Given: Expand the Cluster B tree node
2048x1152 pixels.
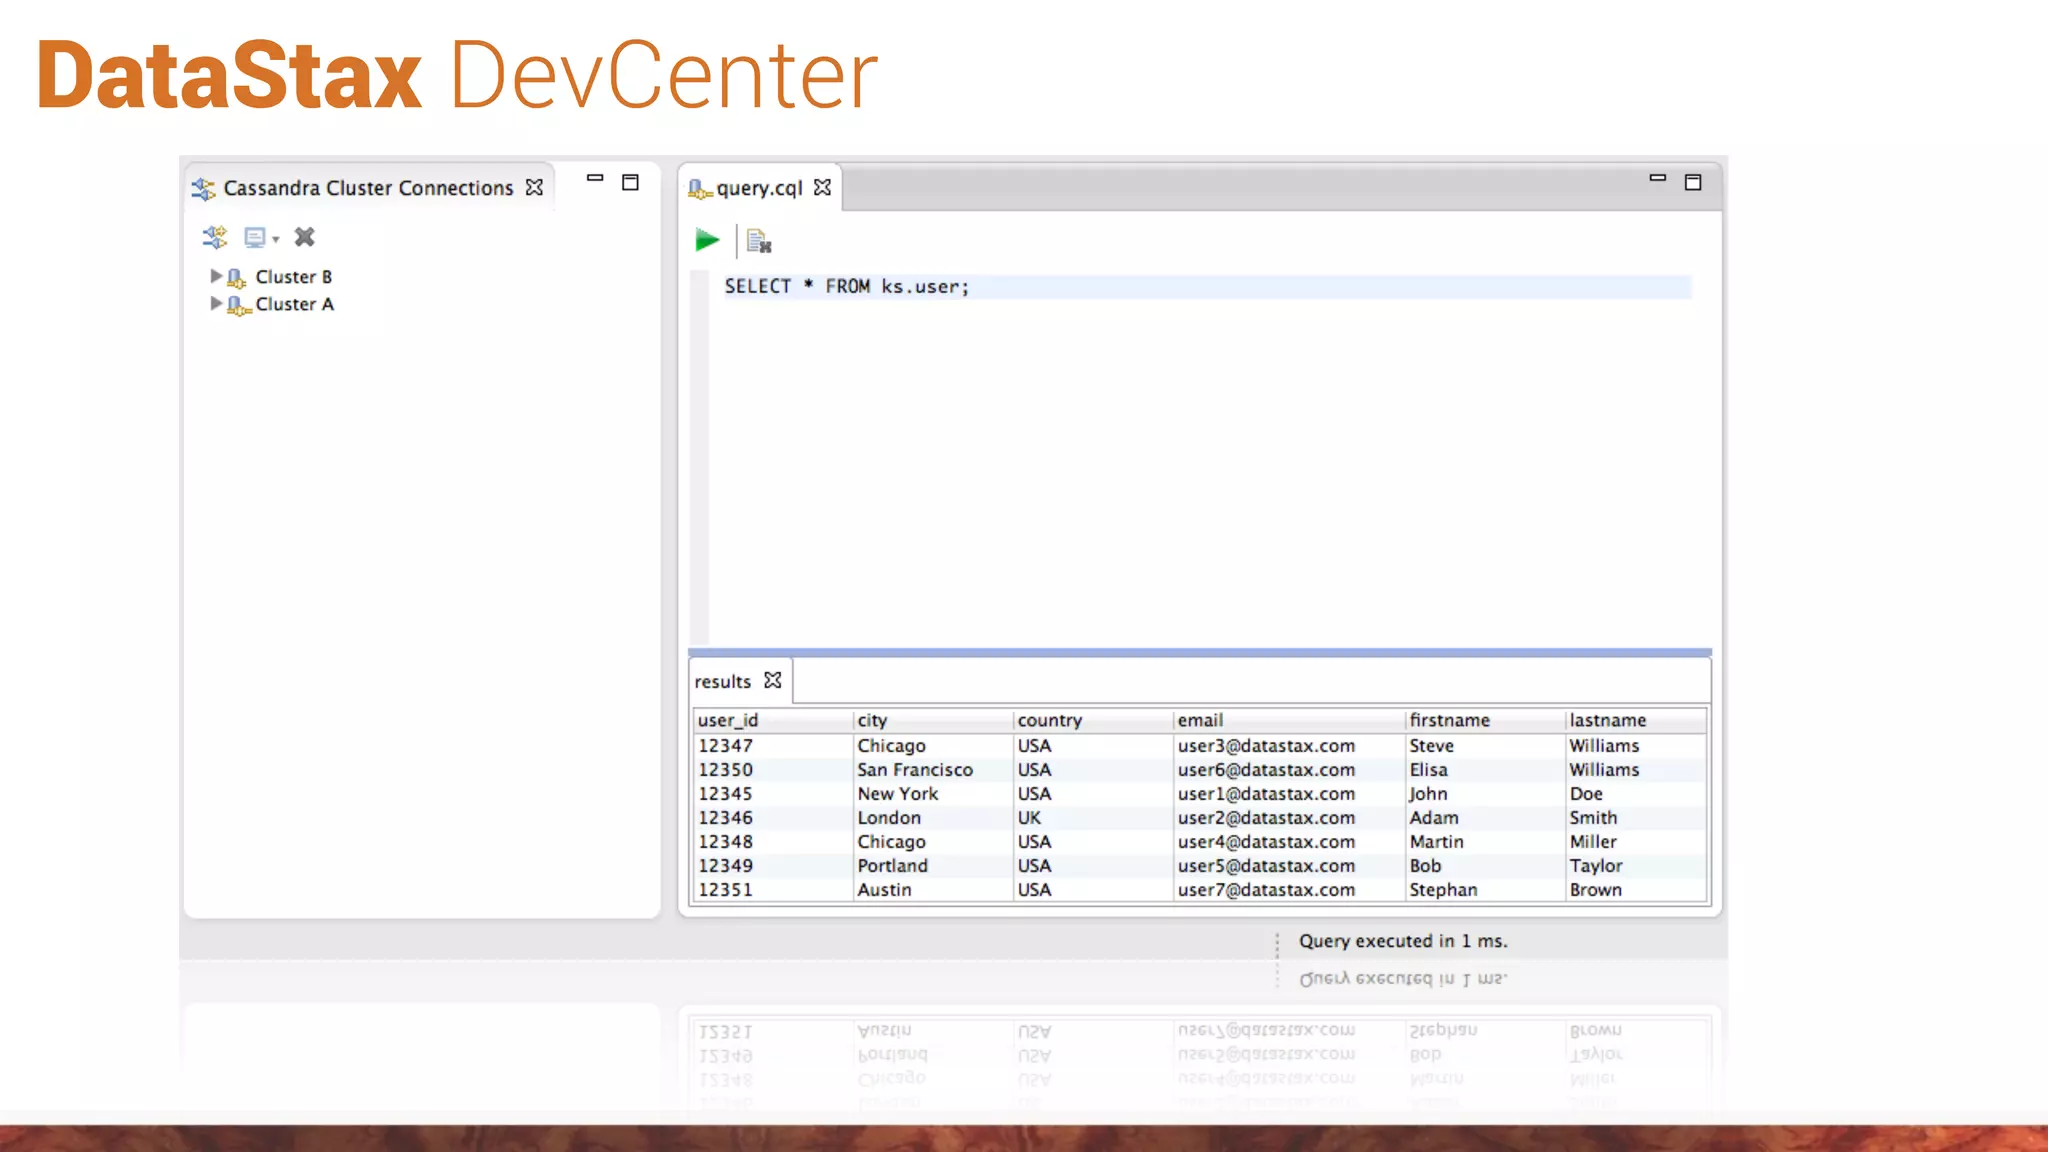Looking at the screenshot, I should [x=215, y=276].
